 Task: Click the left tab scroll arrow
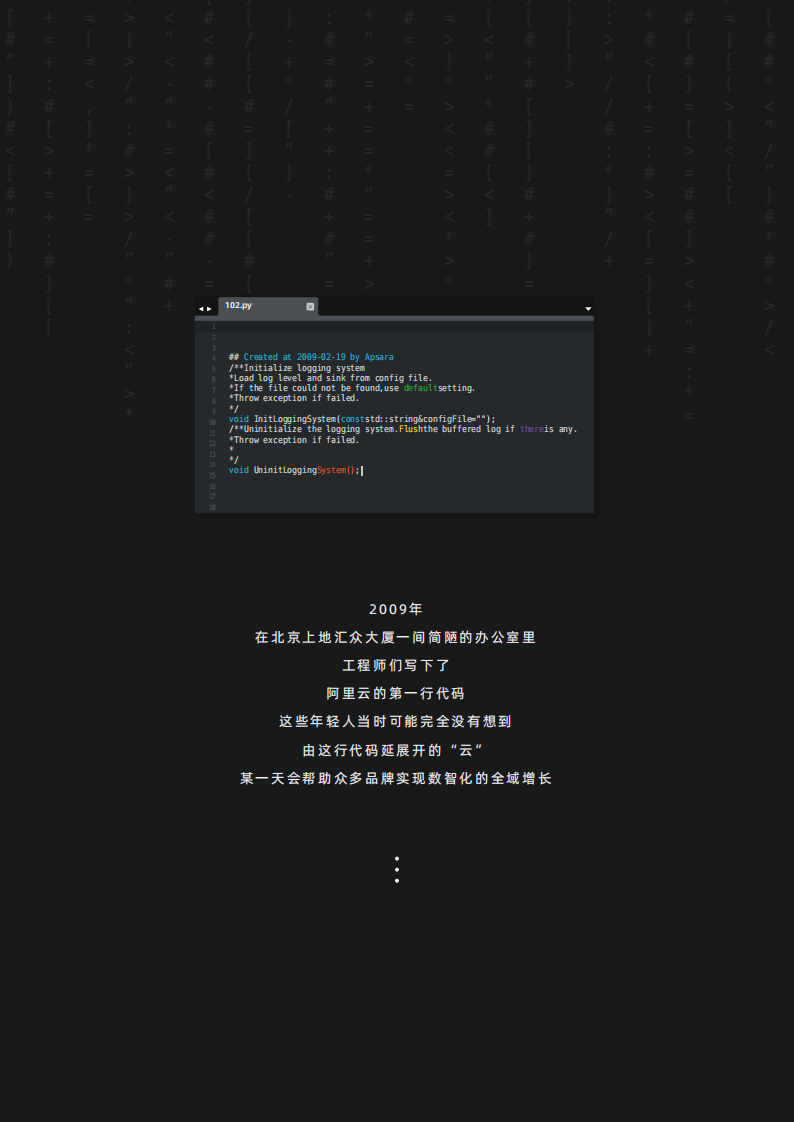[x=200, y=309]
